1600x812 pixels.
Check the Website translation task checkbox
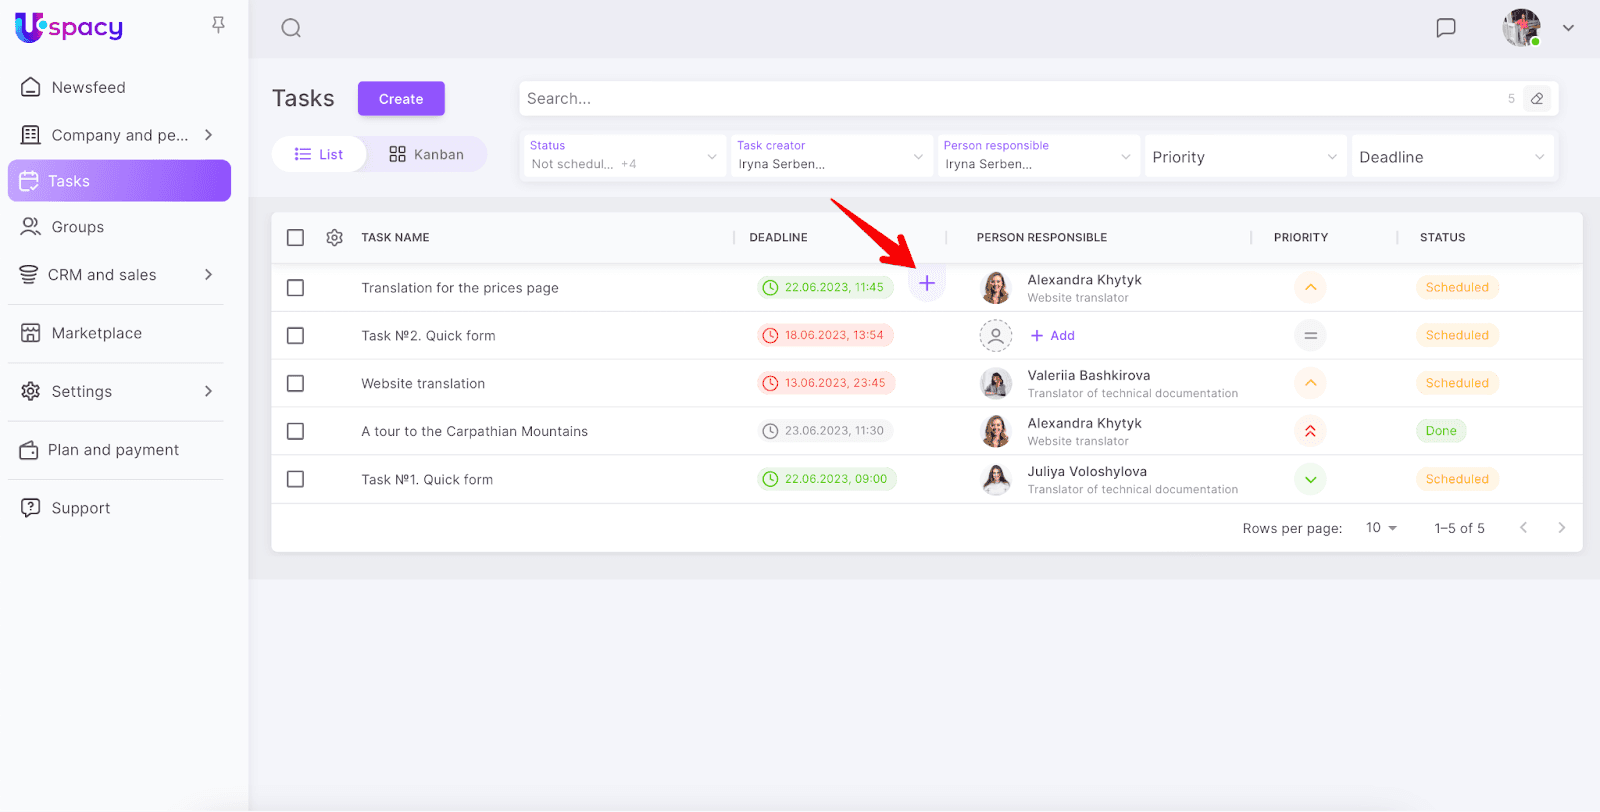[295, 384]
